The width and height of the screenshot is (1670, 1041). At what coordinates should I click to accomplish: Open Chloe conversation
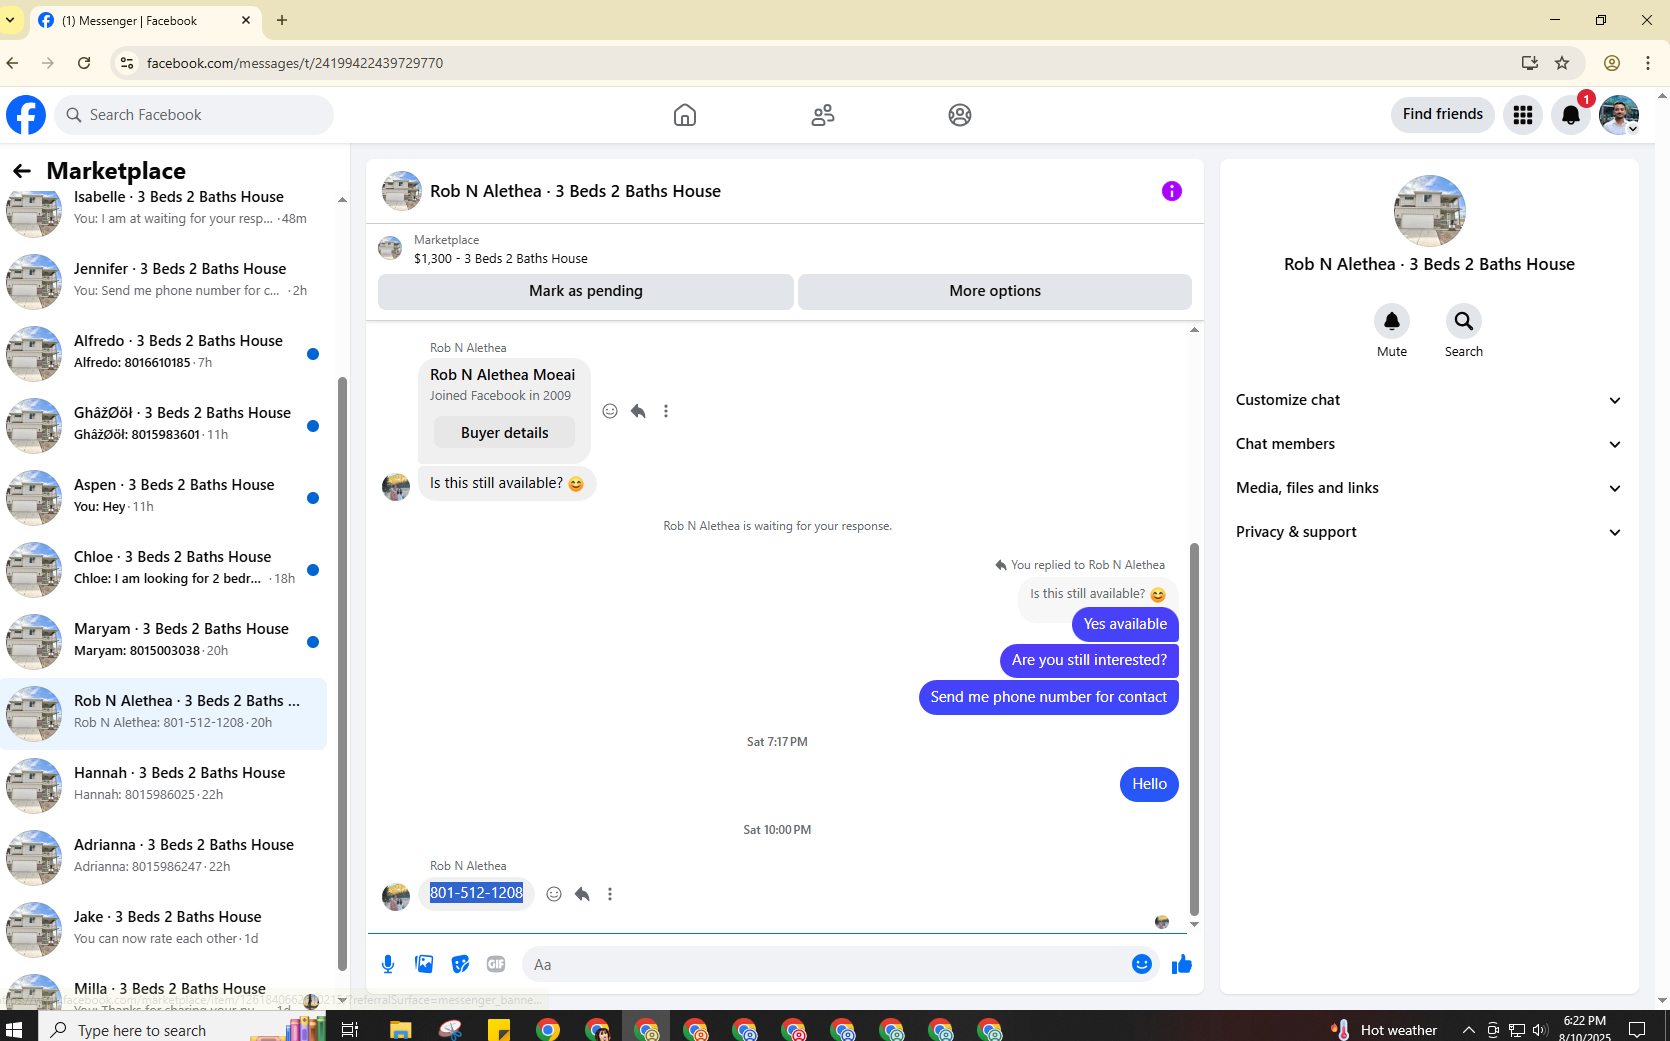pyautogui.click(x=164, y=568)
